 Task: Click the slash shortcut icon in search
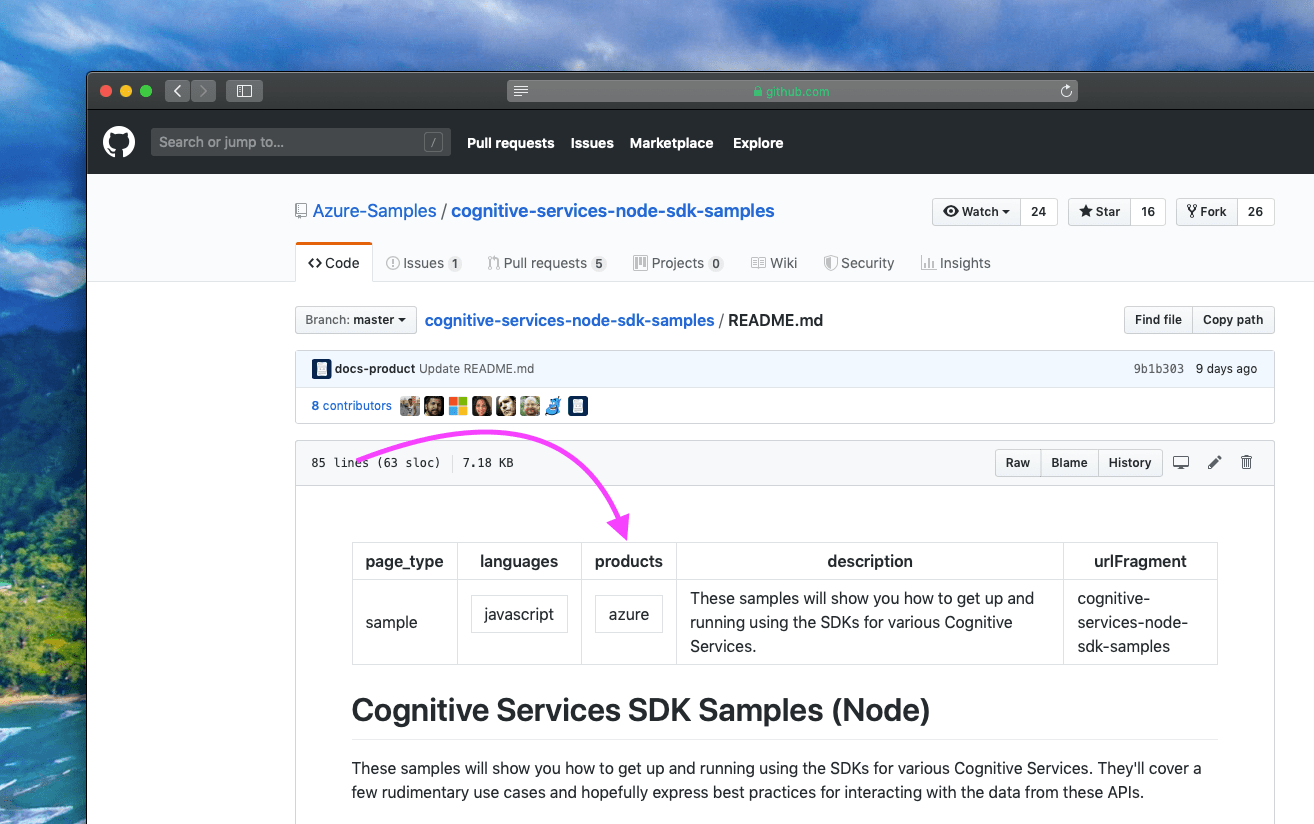(x=433, y=142)
